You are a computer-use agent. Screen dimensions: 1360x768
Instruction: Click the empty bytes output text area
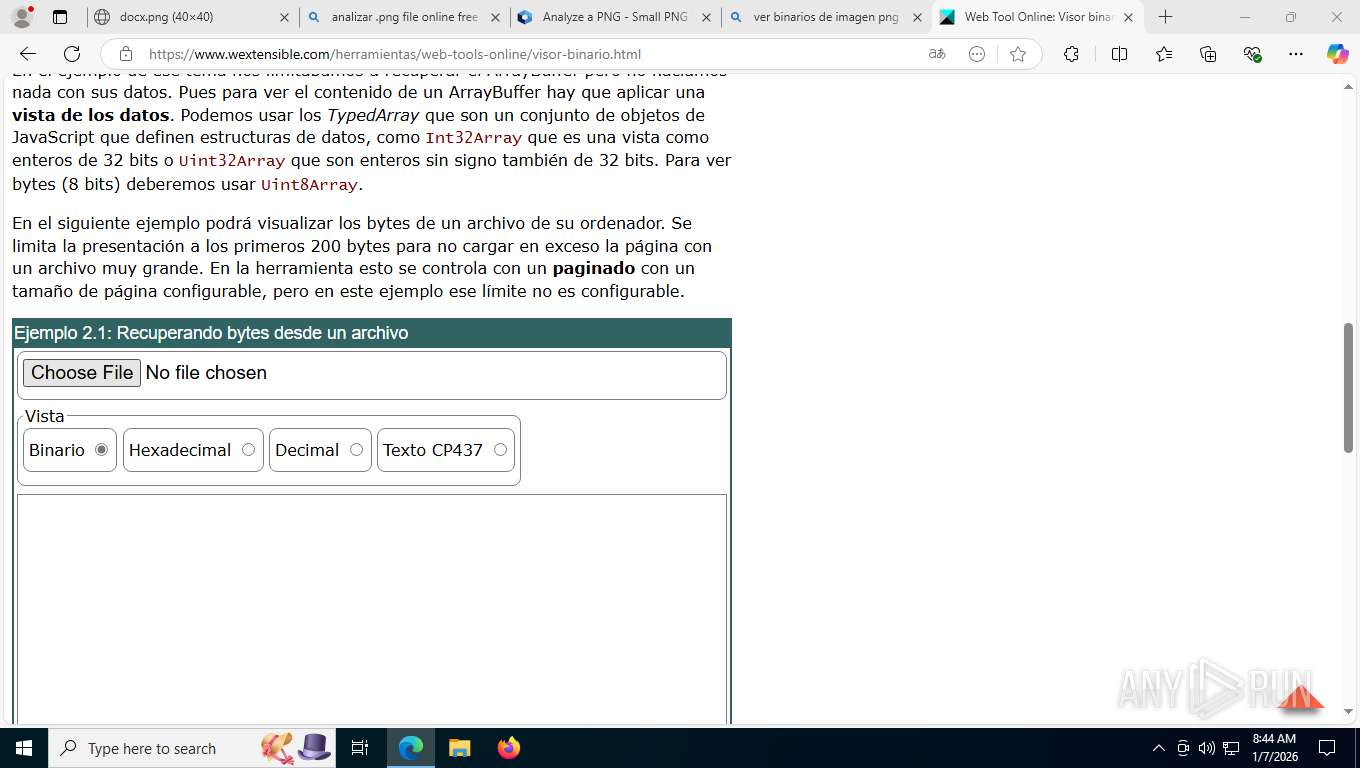pos(372,609)
